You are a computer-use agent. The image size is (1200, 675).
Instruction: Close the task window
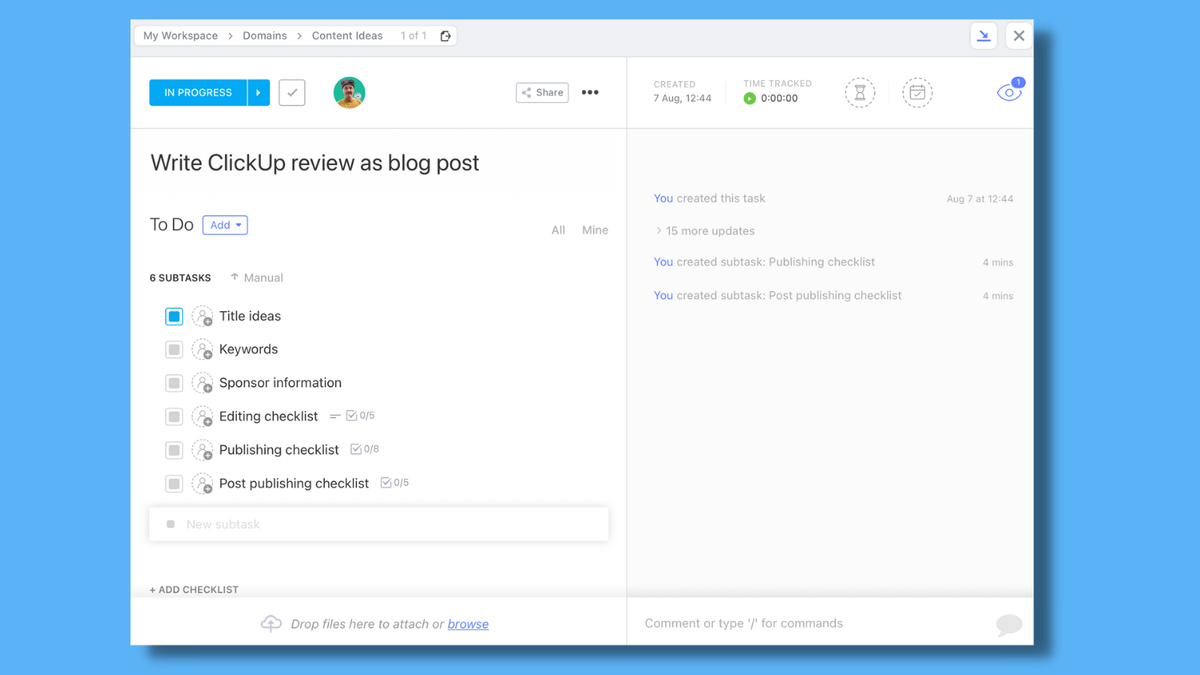(x=1019, y=36)
